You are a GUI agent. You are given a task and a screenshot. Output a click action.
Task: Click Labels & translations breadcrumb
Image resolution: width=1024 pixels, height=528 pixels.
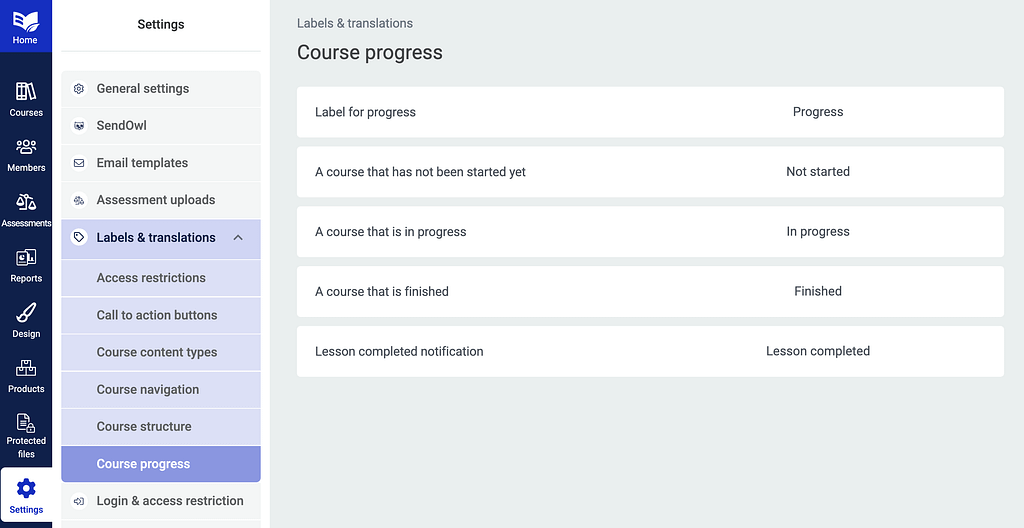pos(355,24)
